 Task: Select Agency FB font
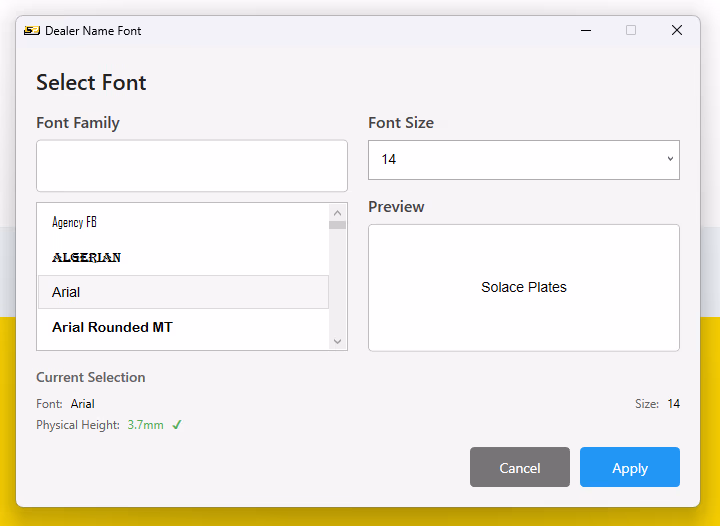click(x=183, y=222)
